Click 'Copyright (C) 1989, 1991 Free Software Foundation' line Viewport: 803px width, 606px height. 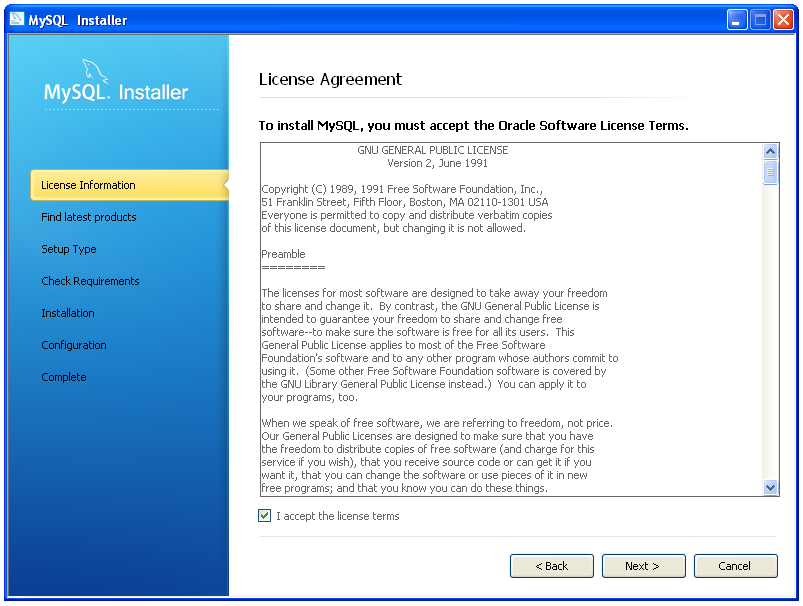[x=402, y=189]
